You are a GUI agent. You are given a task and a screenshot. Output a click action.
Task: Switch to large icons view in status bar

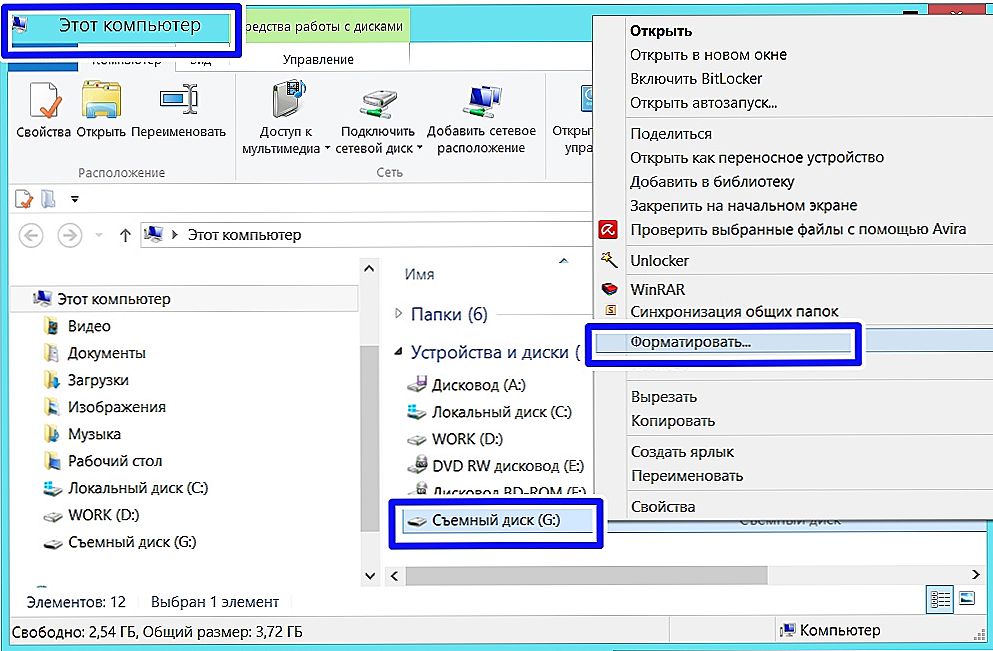coord(966,599)
